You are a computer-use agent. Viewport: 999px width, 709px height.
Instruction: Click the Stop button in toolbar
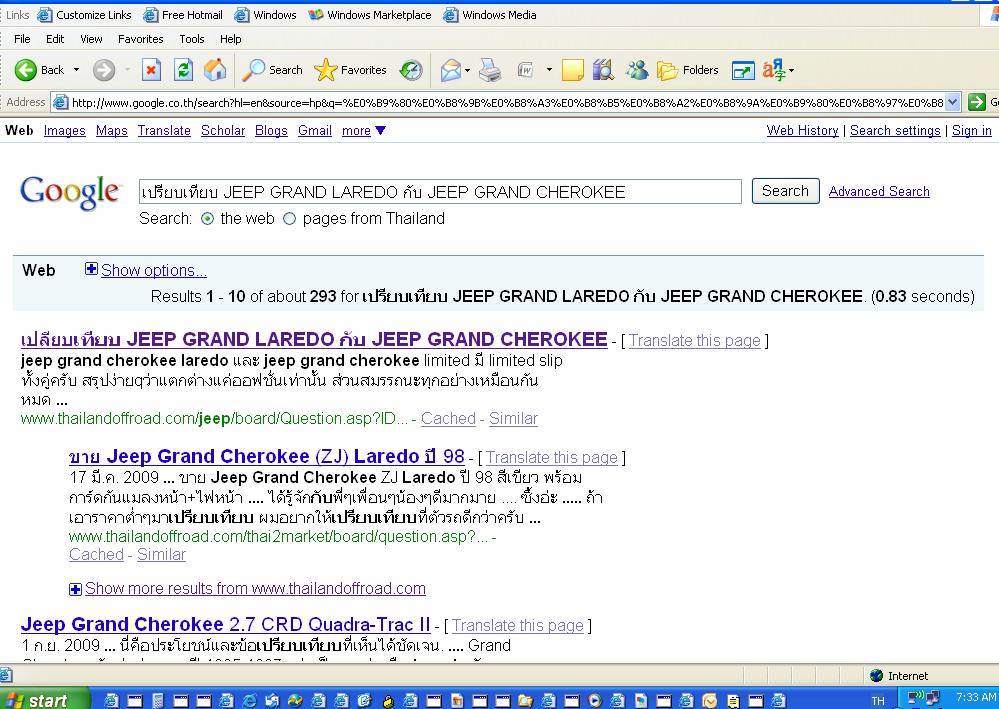(151, 70)
